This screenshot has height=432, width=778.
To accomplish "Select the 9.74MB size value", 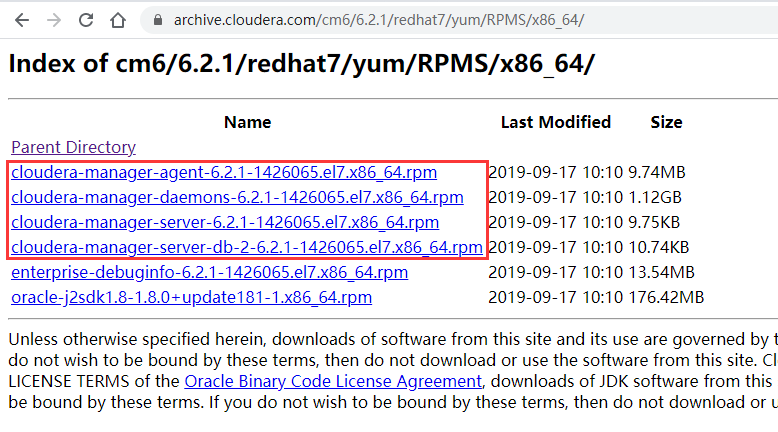I will click(656, 172).
